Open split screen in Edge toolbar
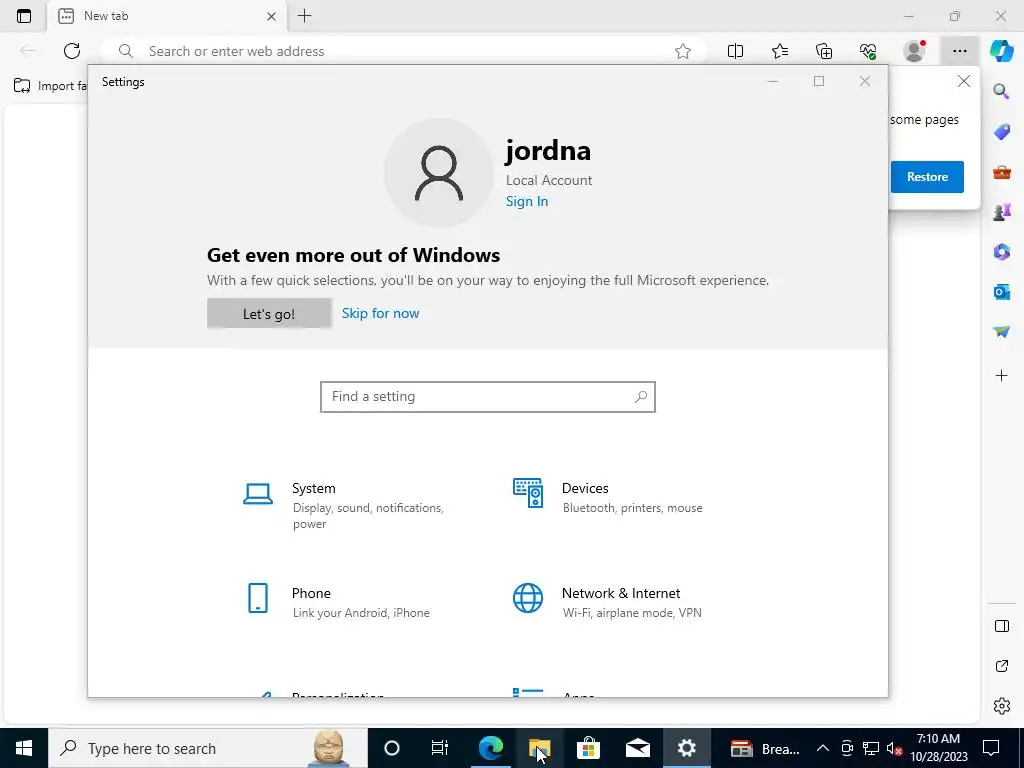This screenshot has height=768, width=1024. (x=735, y=51)
